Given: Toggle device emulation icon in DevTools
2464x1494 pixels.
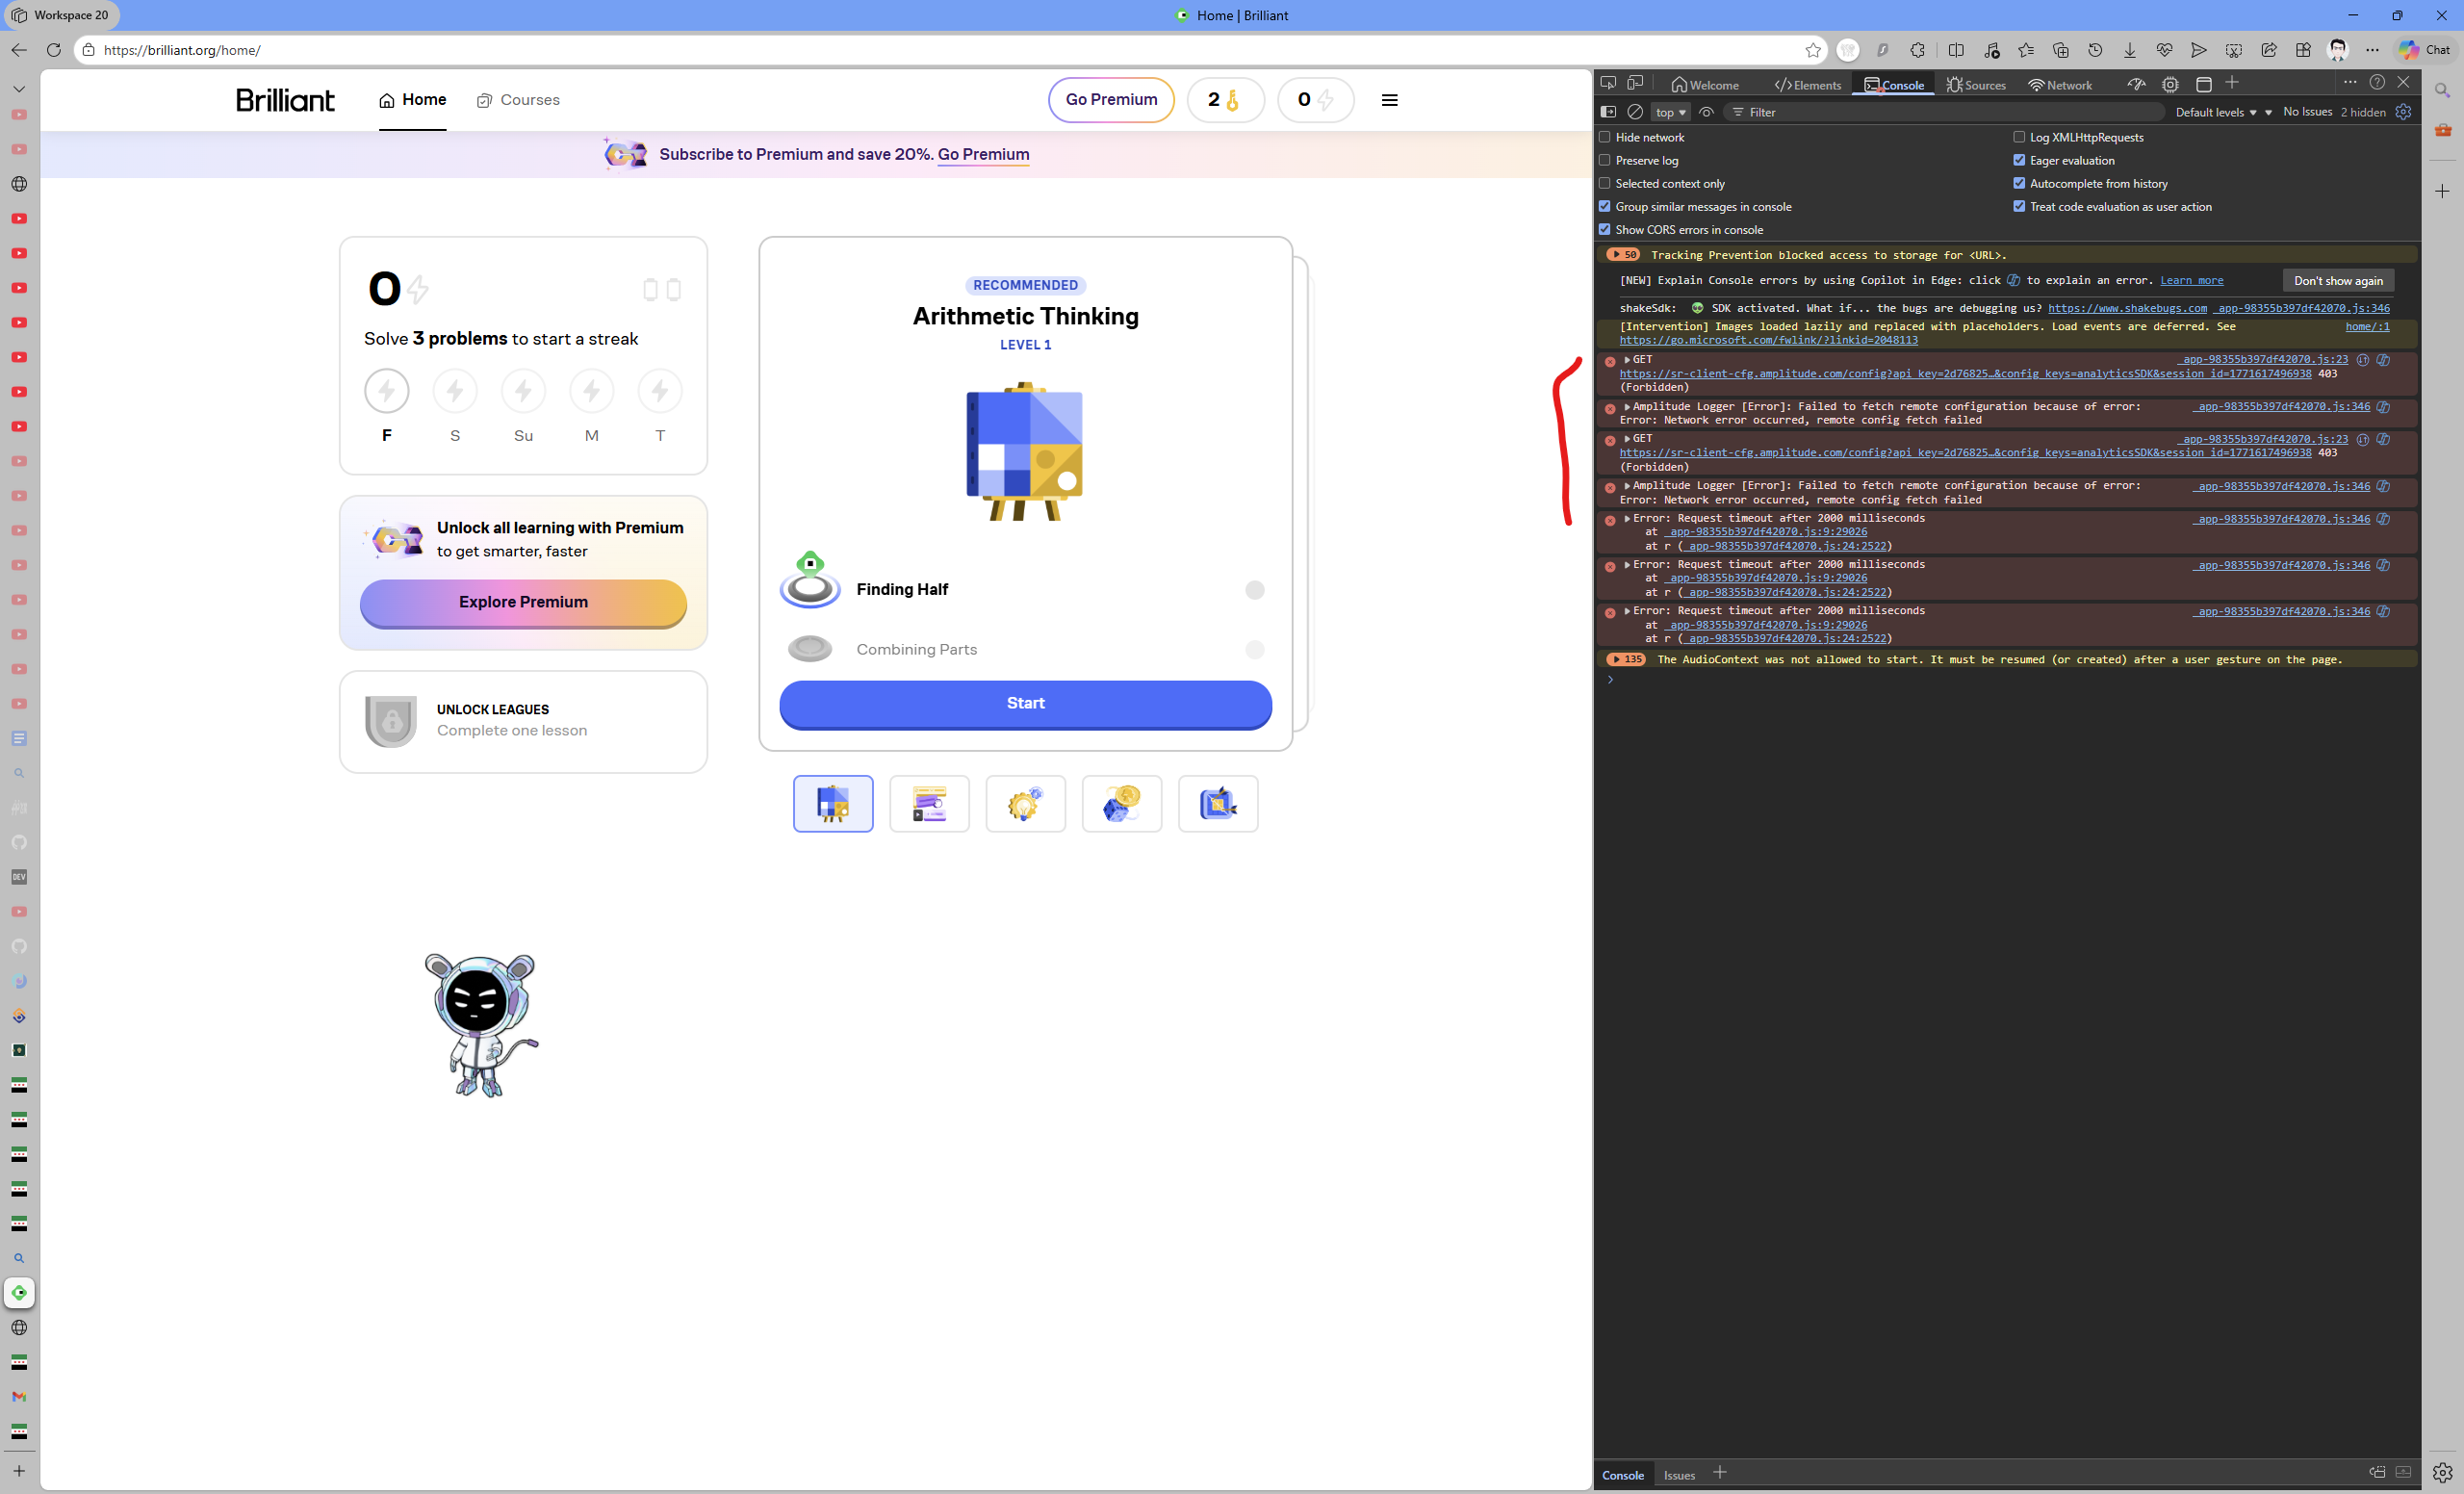Looking at the screenshot, I should pyautogui.click(x=1636, y=84).
